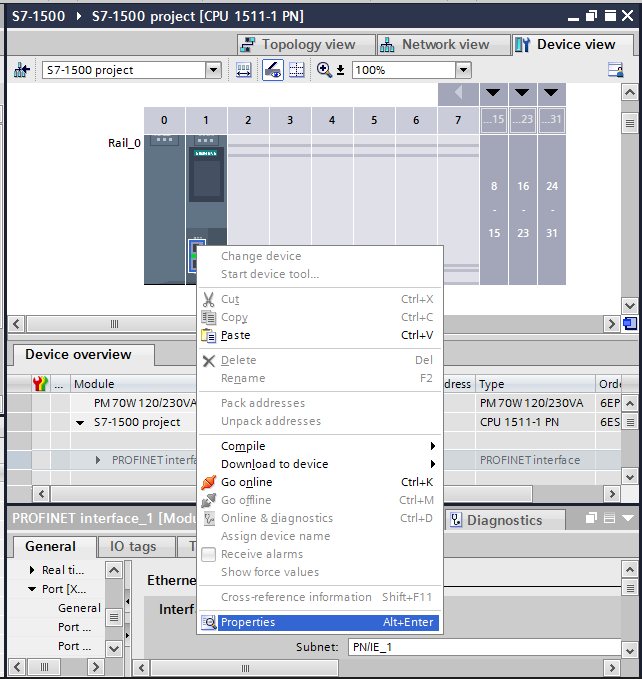Toggle the page break display icon
Screen dimensions: 642x679
(x=296, y=70)
